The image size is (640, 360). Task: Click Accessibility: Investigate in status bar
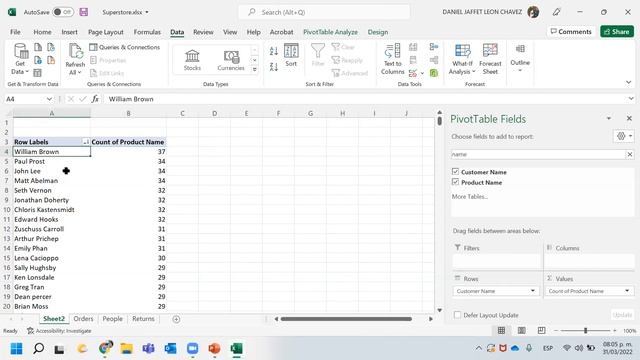point(59,331)
